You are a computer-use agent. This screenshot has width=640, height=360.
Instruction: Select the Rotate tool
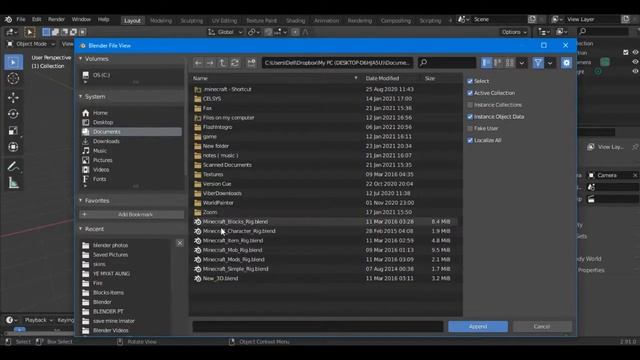13,114
